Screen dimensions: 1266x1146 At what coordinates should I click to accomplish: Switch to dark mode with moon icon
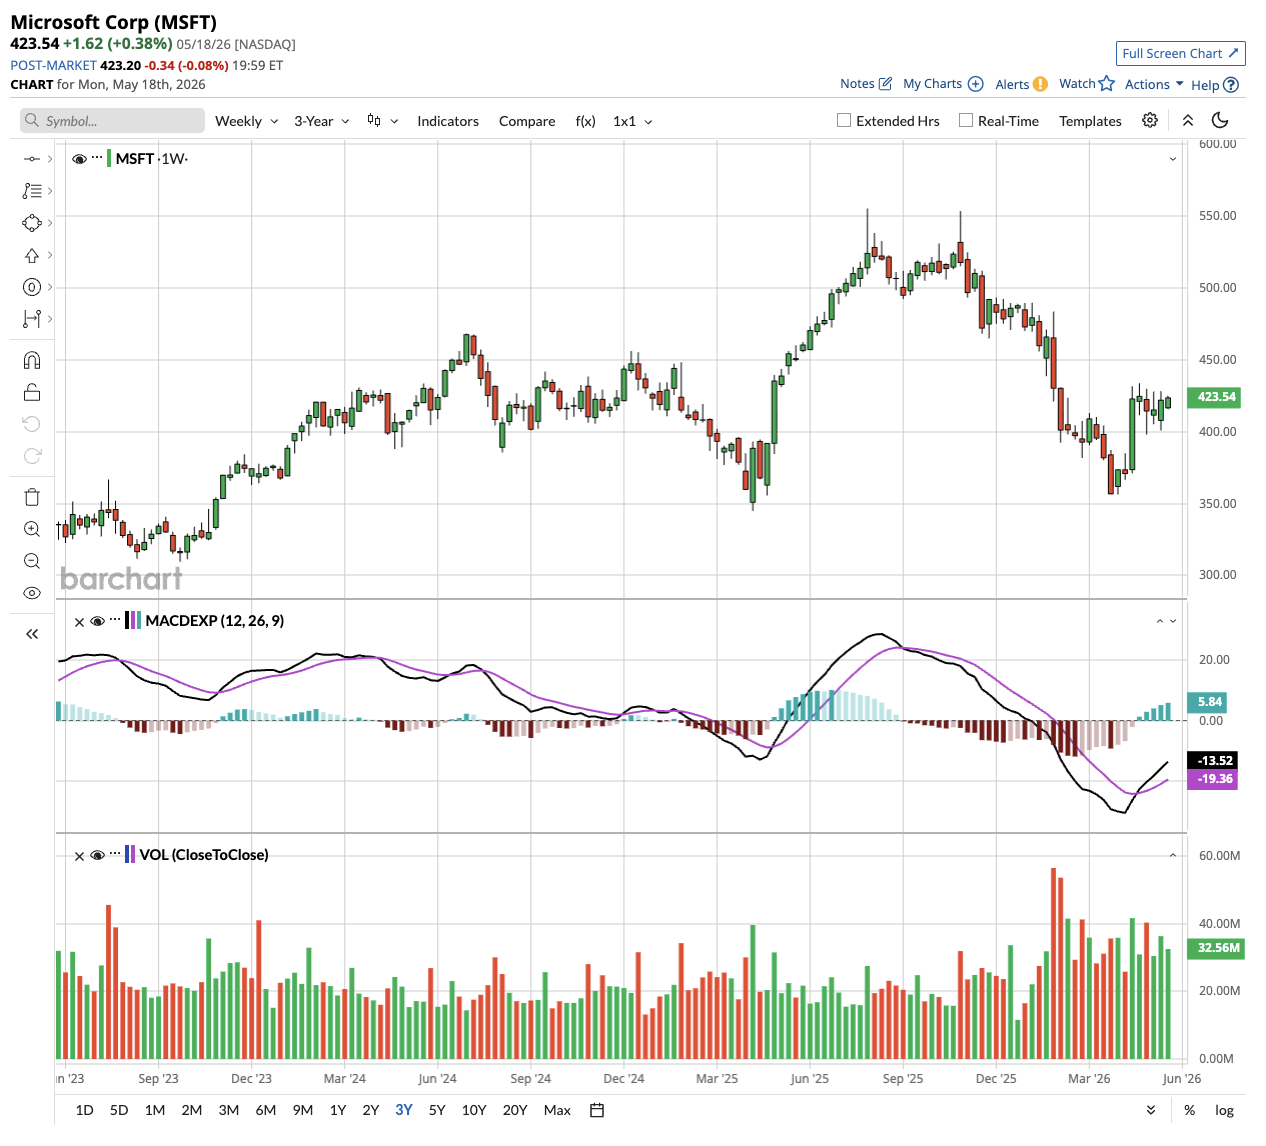coord(1220,120)
